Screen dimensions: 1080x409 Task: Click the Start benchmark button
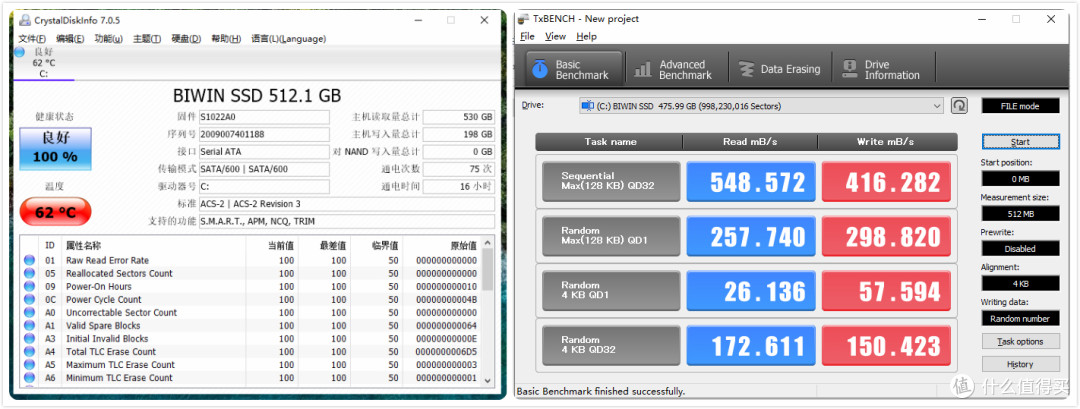pyautogui.click(x=1021, y=142)
